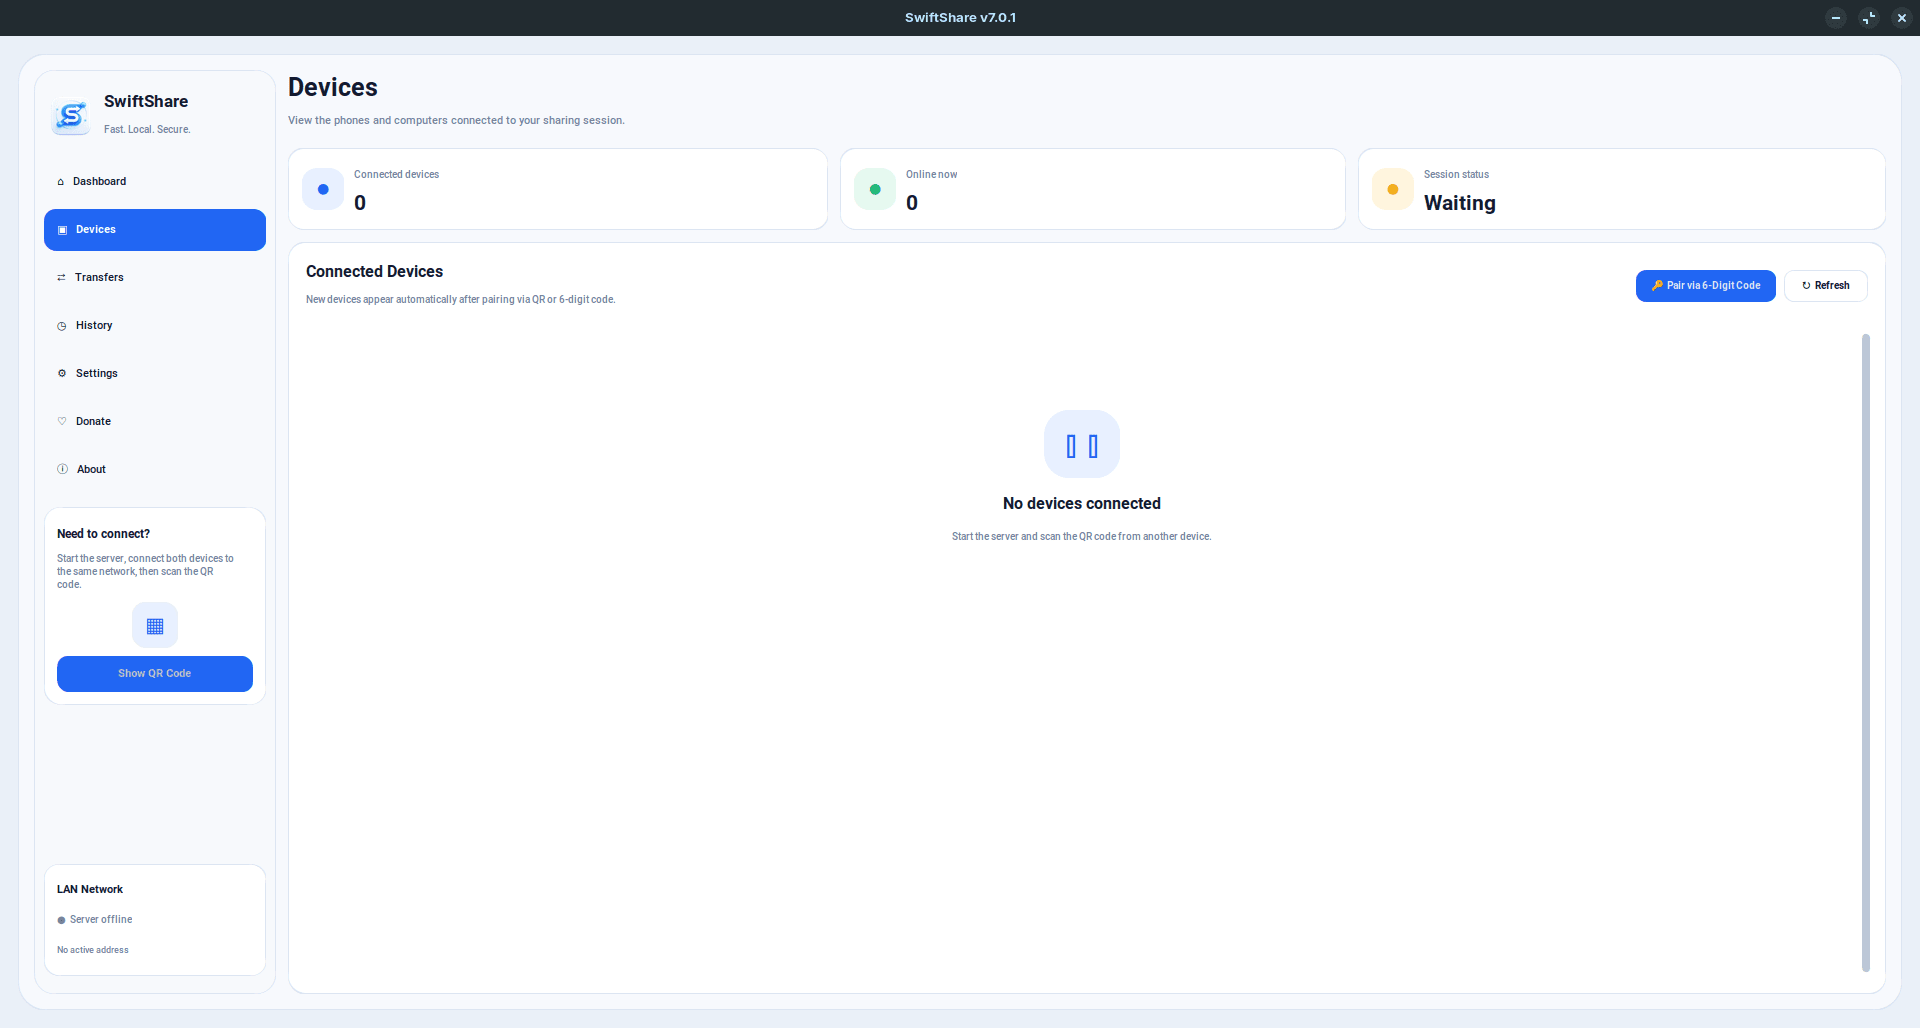This screenshot has height=1028, width=1920.
Task: Click the Show QR Code button
Action: tap(155, 674)
